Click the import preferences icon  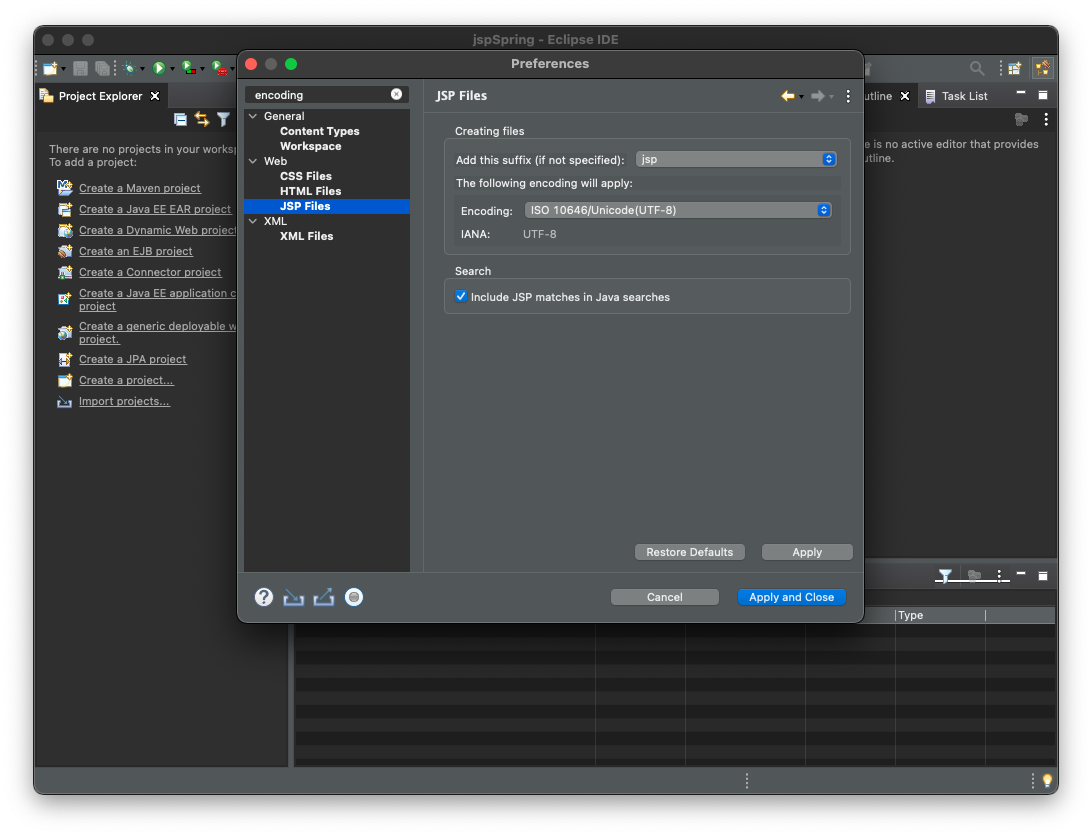pyautogui.click(x=293, y=598)
